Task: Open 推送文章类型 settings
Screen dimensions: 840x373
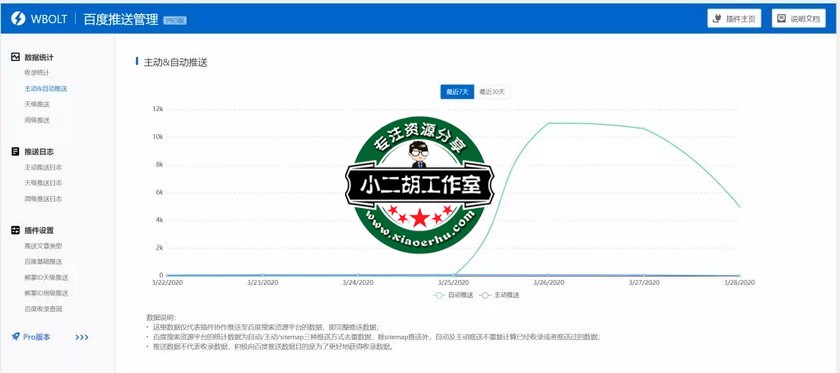Action: click(x=43, y=246)
